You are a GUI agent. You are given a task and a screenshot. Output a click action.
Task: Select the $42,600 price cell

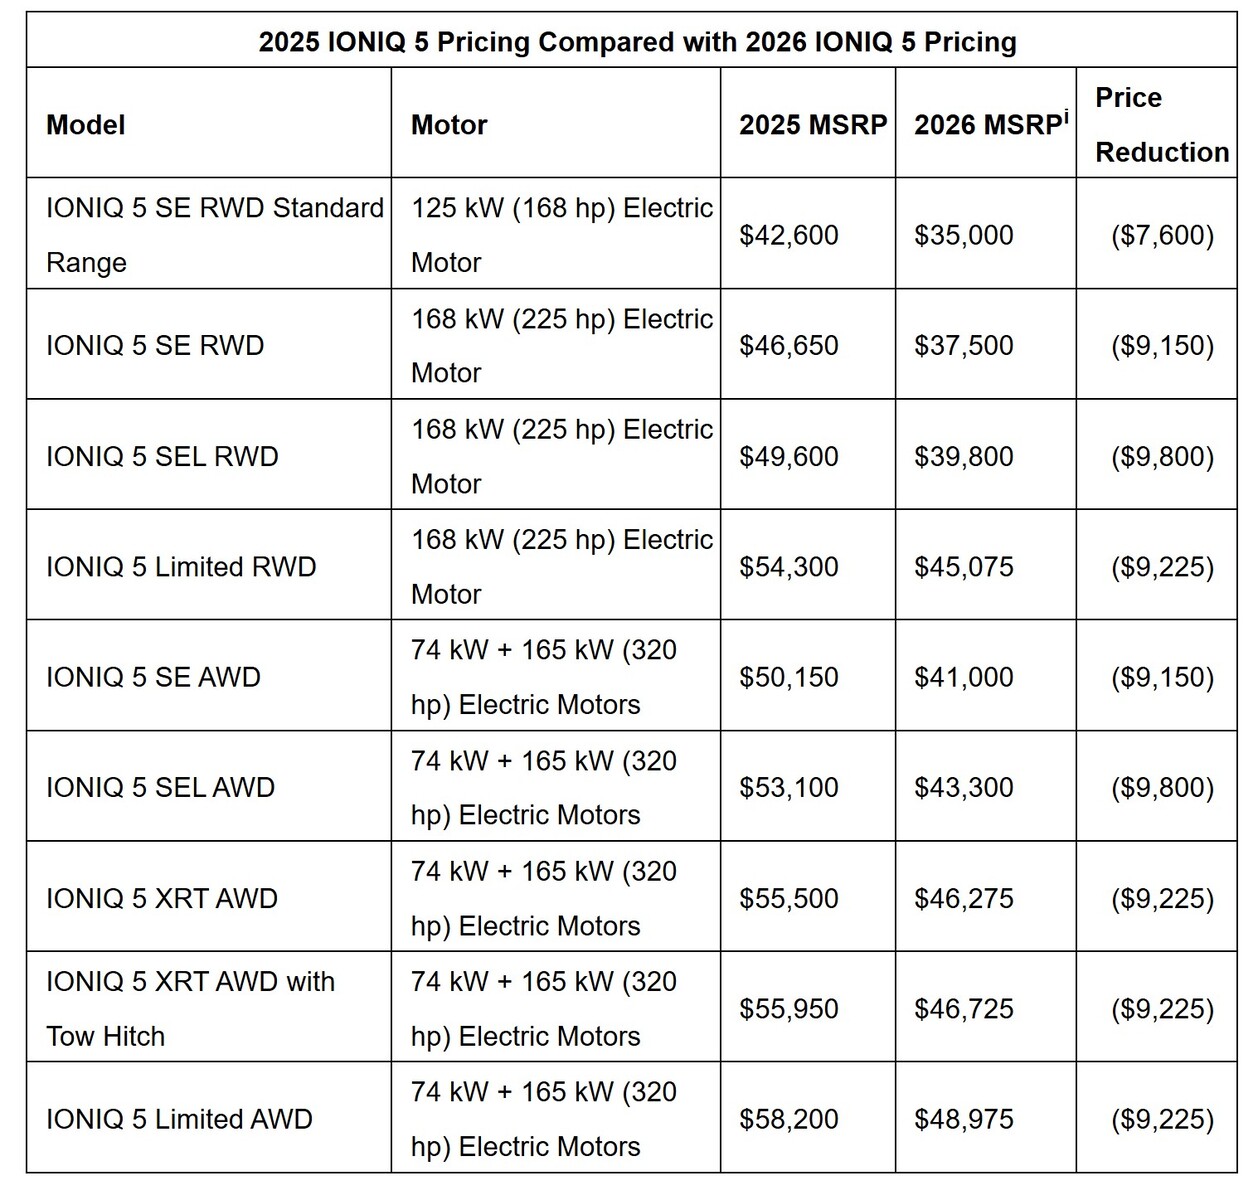(789, 236)
